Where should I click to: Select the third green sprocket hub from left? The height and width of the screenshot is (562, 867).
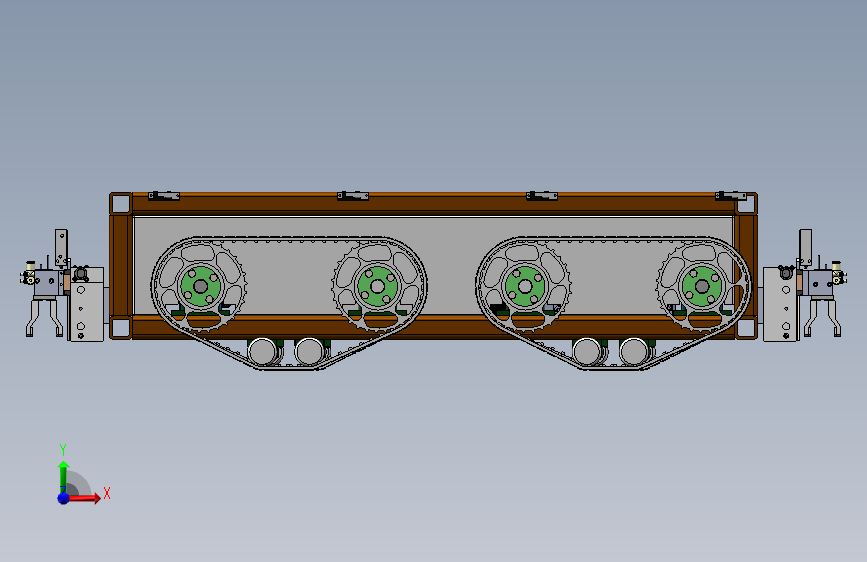[525, 286]
